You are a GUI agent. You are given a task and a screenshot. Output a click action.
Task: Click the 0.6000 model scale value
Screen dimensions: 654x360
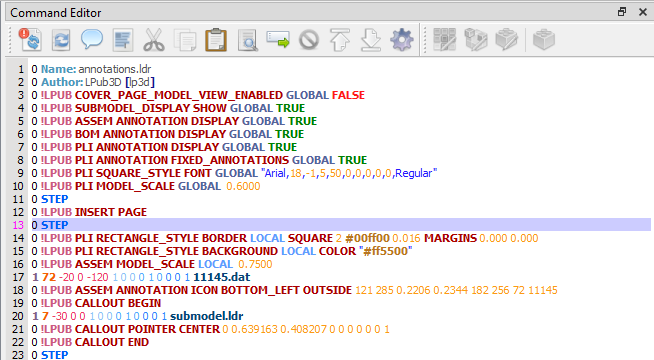(x=243, y=186)
